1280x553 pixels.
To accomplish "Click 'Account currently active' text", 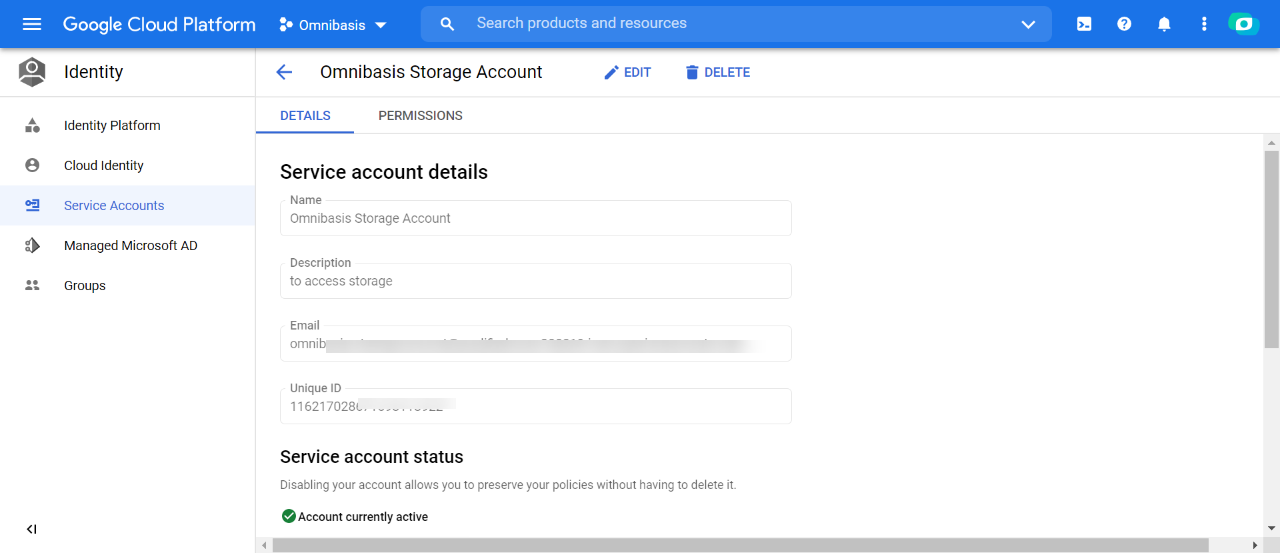I will (363, 517).
